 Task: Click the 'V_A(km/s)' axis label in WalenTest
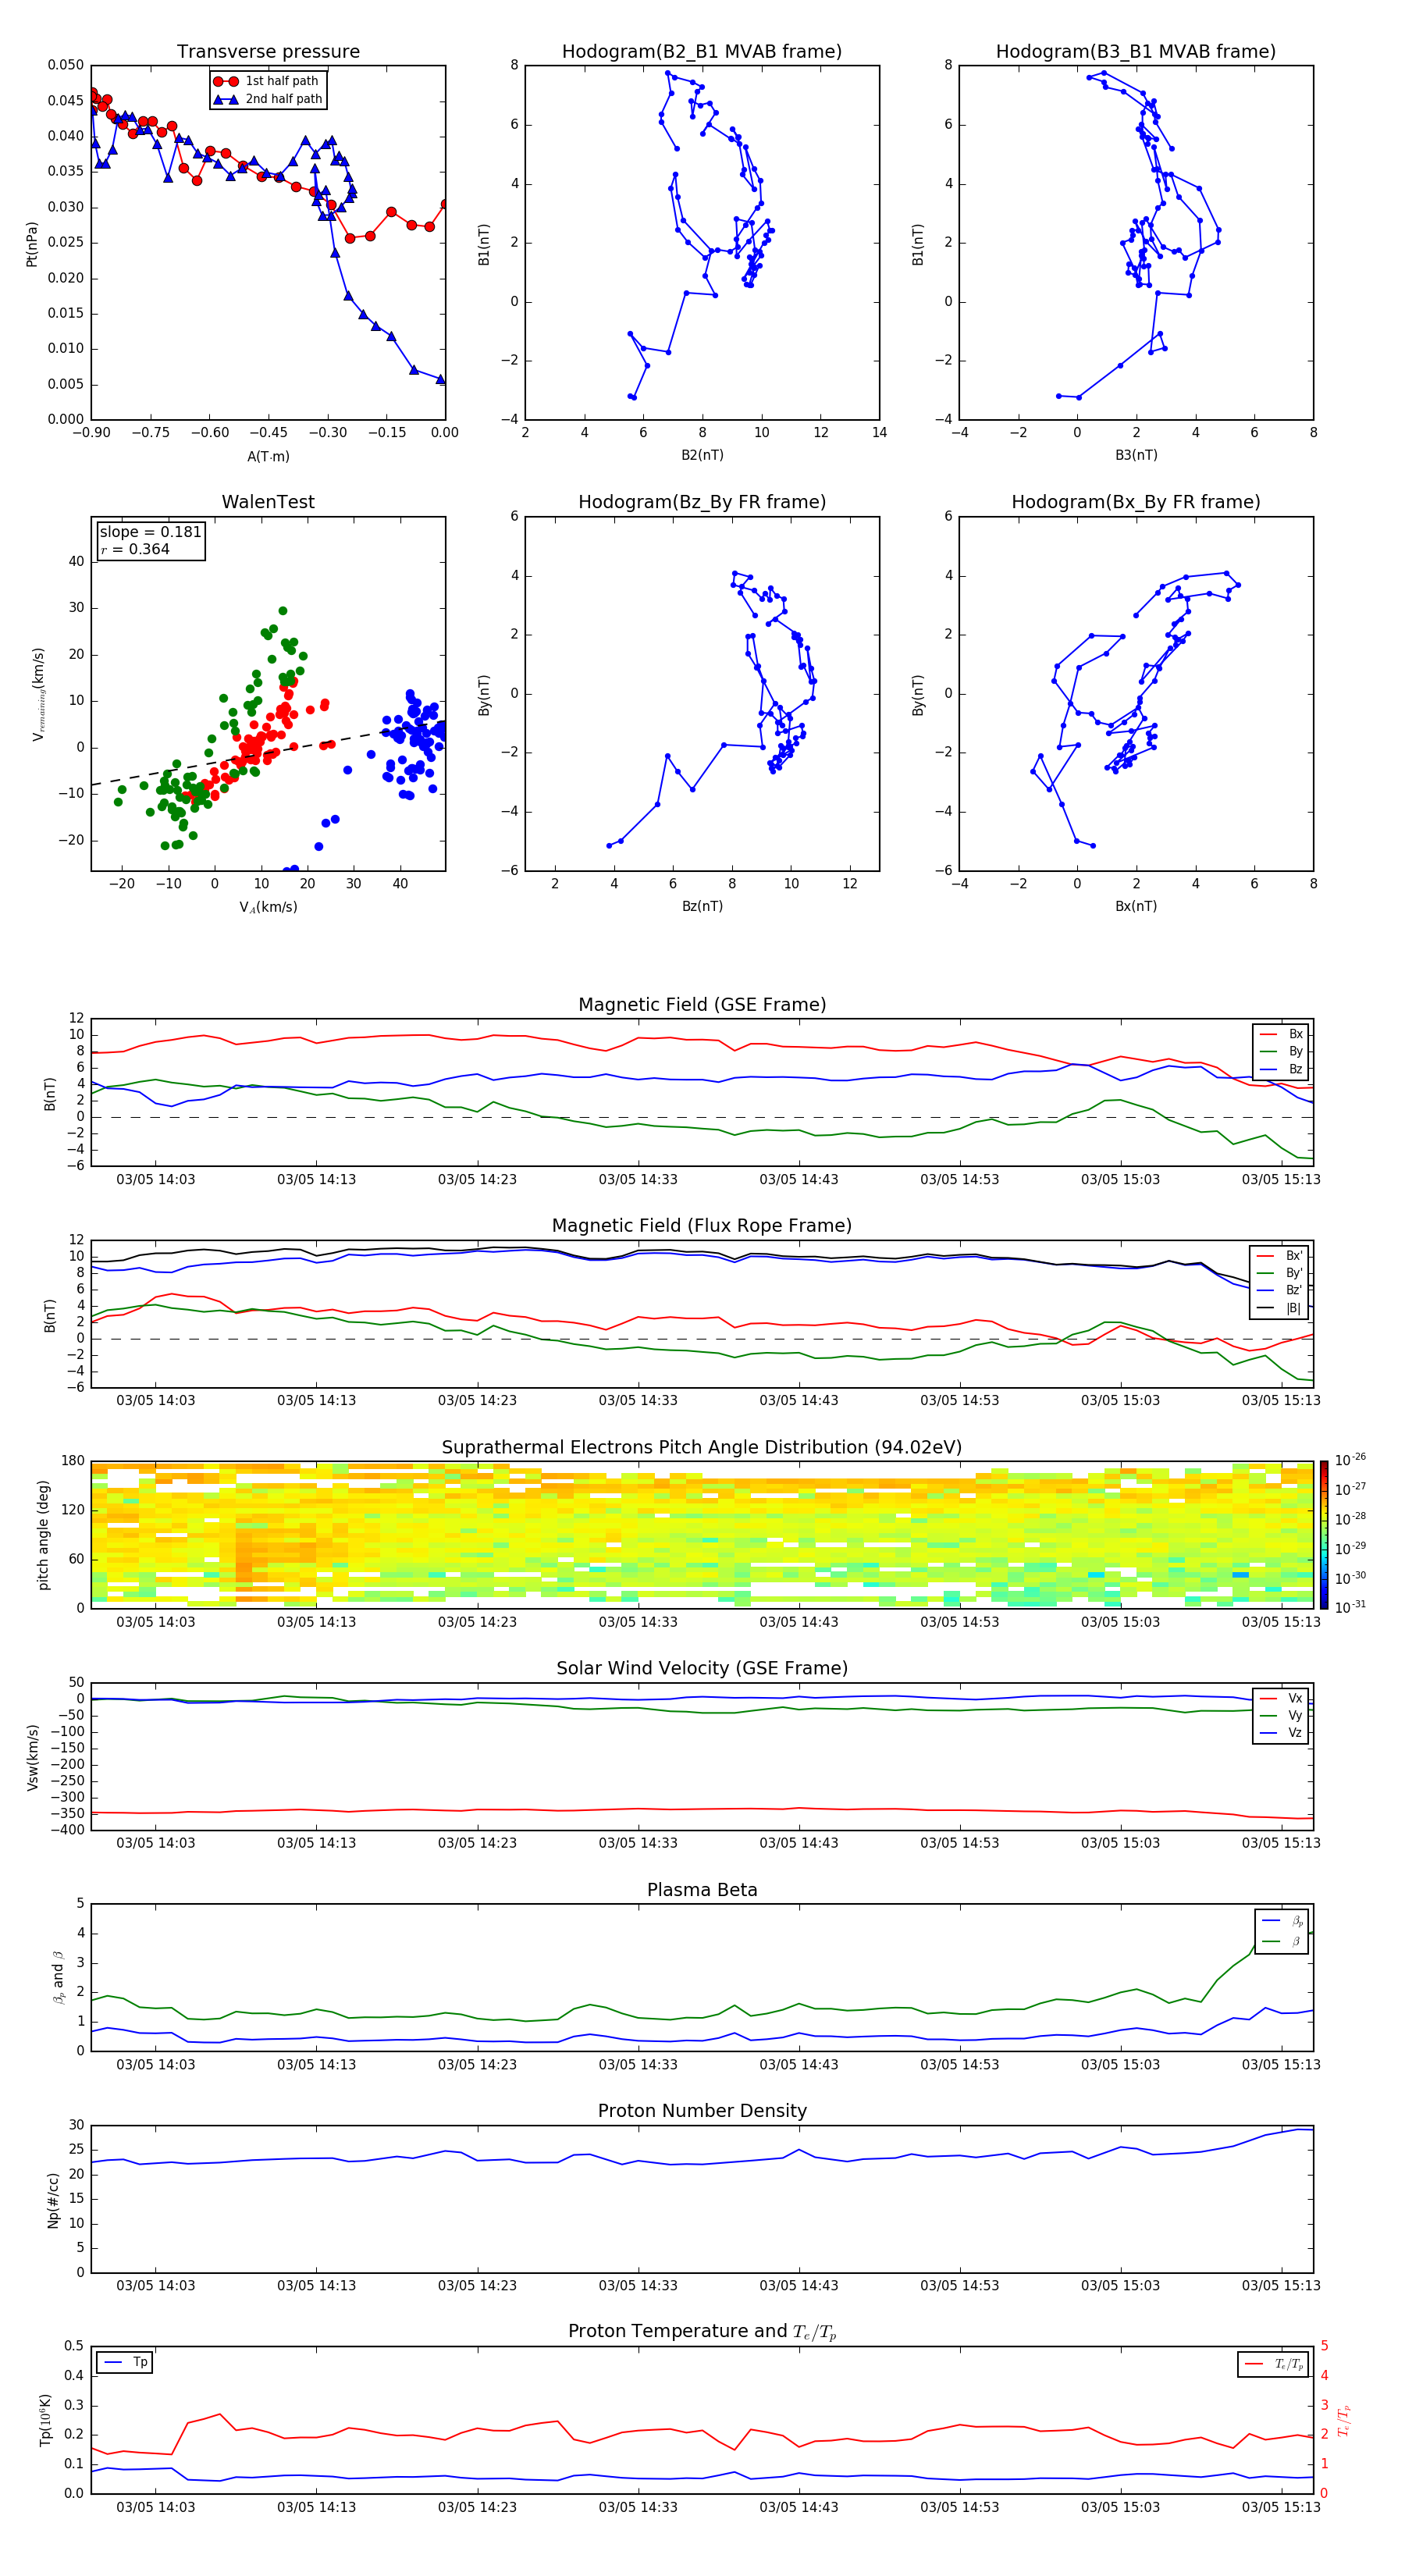tap(268, 908)
